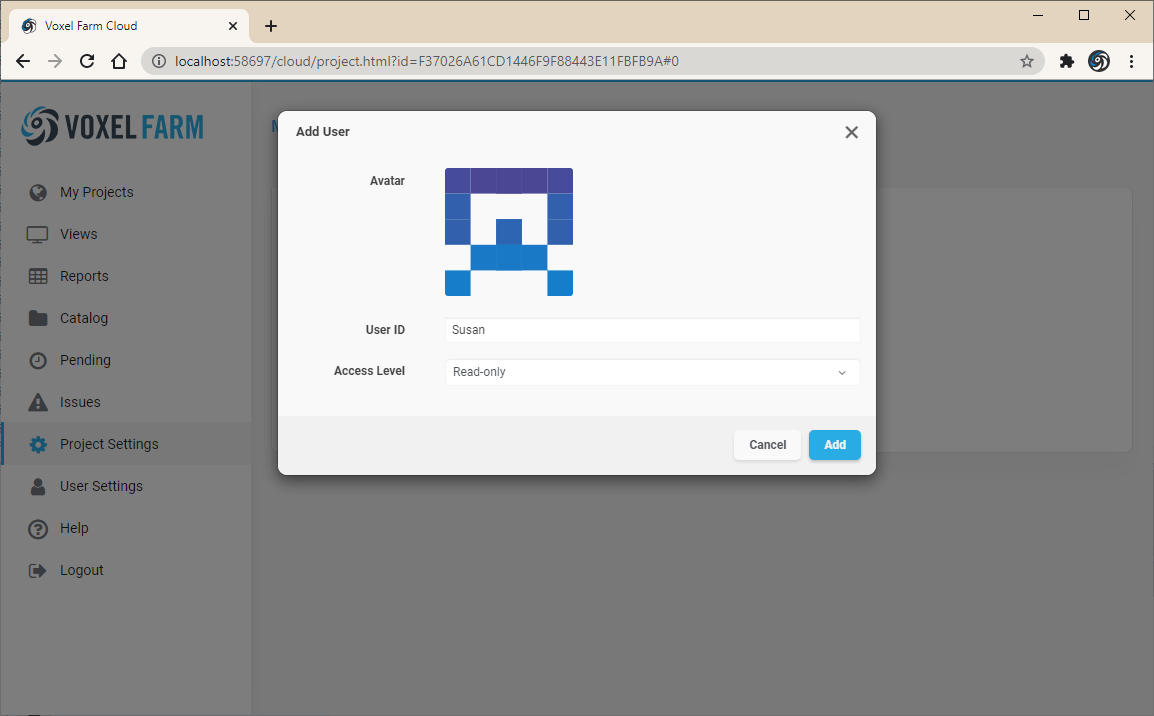1154x716 pixels.
Task: Click the Reports table icon
Action: click(x=38, y=276)
